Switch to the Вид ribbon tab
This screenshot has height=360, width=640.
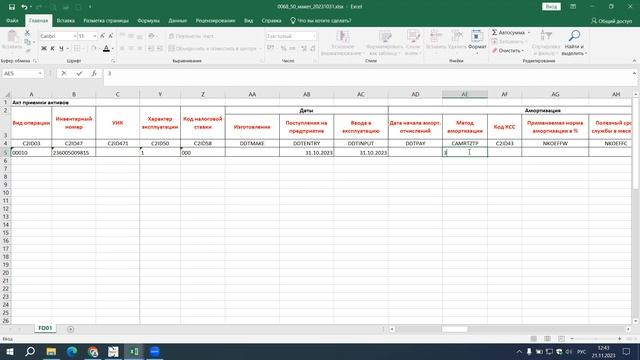click(249, 20)
